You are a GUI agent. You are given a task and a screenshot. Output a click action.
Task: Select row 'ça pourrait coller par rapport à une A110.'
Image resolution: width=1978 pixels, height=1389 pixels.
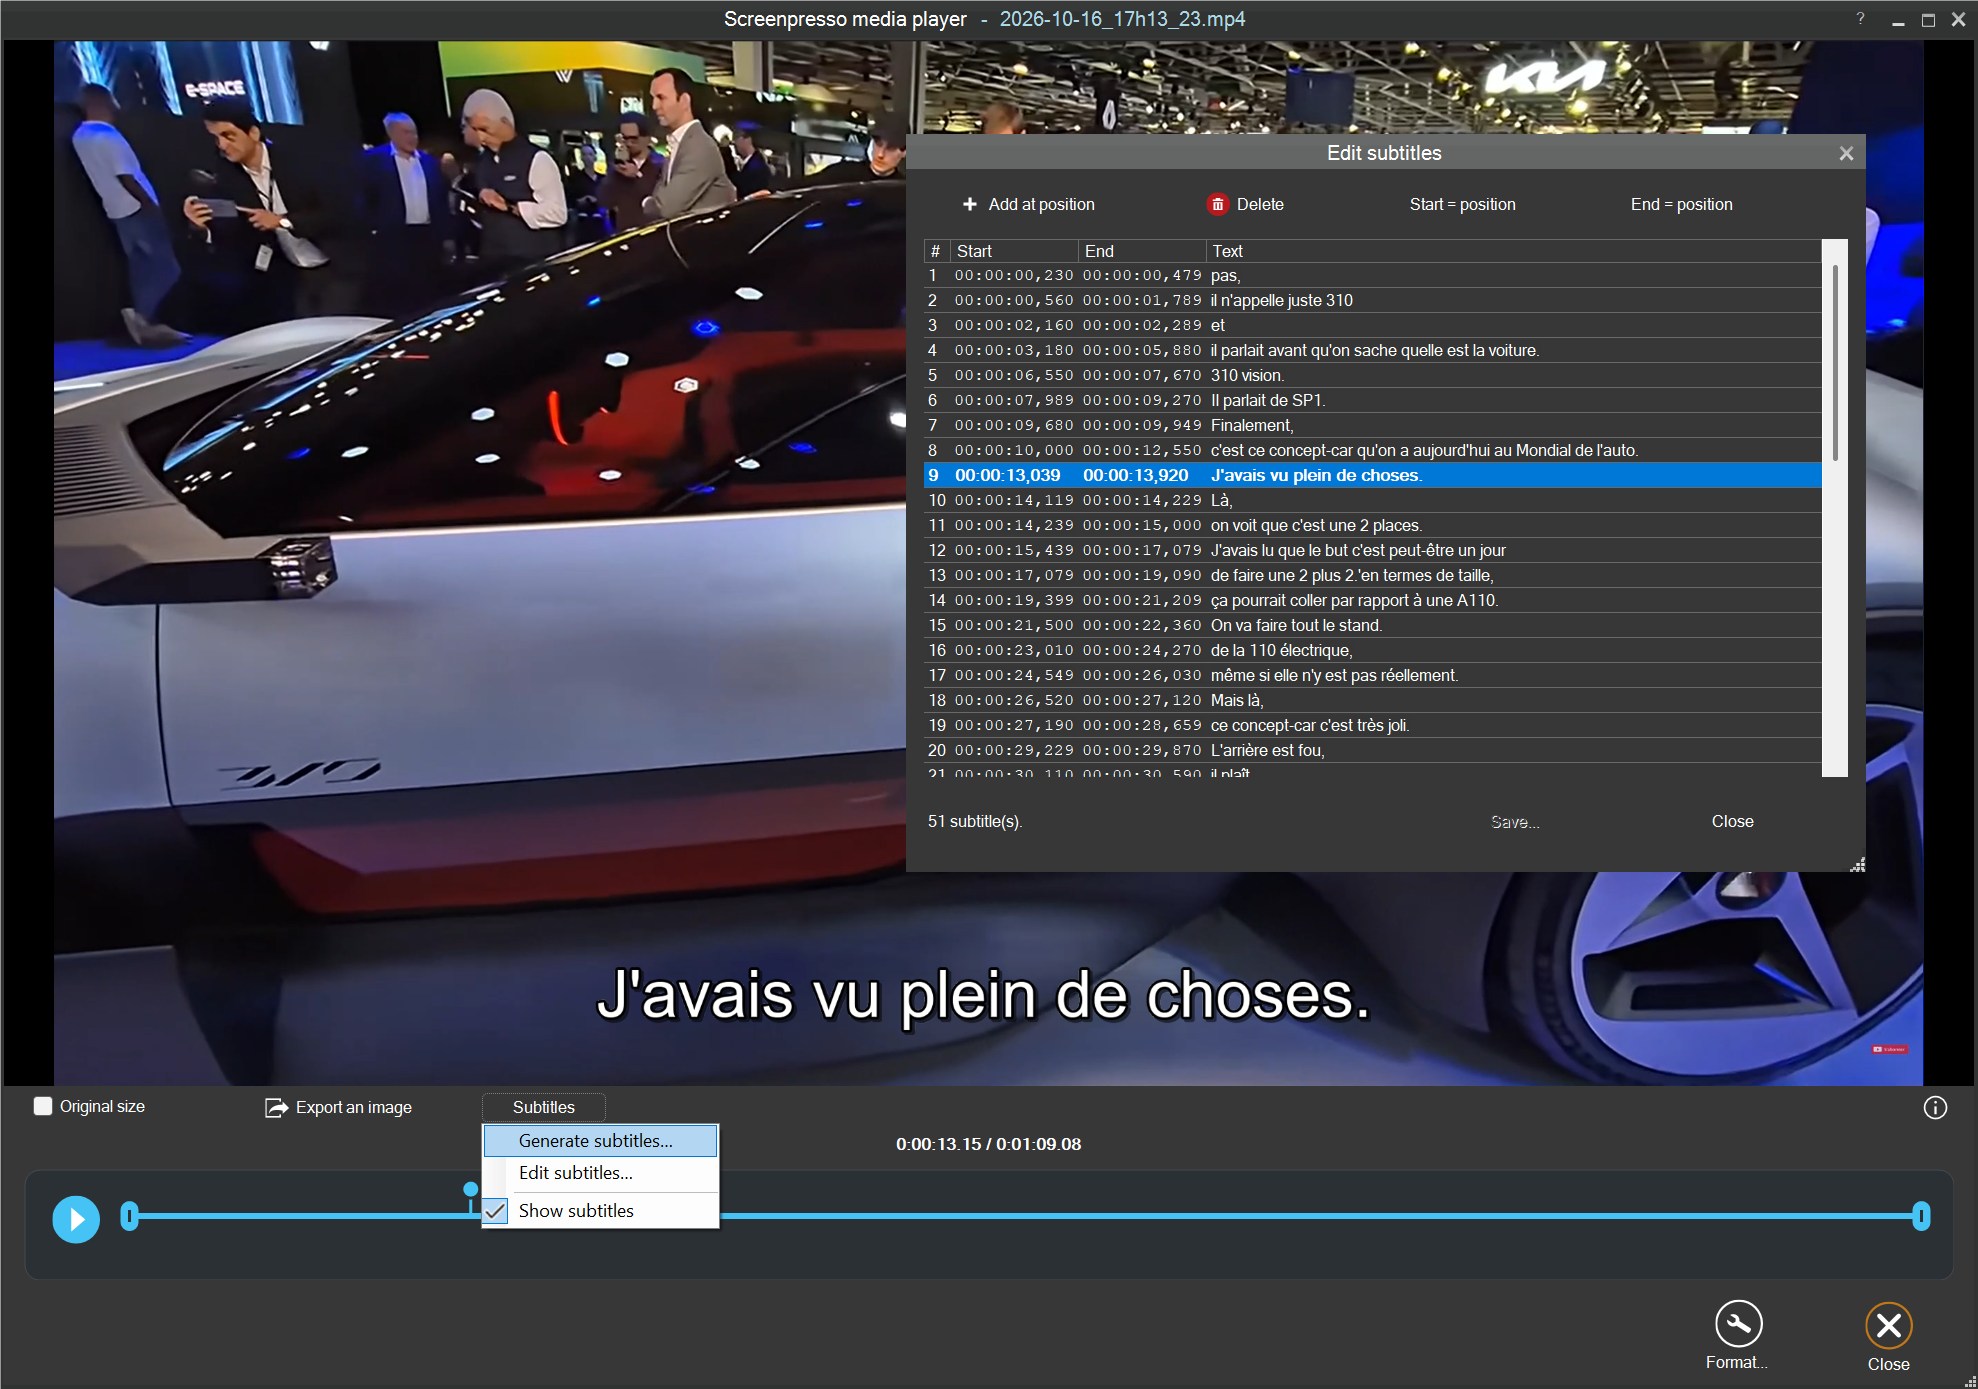(1372, 600)
